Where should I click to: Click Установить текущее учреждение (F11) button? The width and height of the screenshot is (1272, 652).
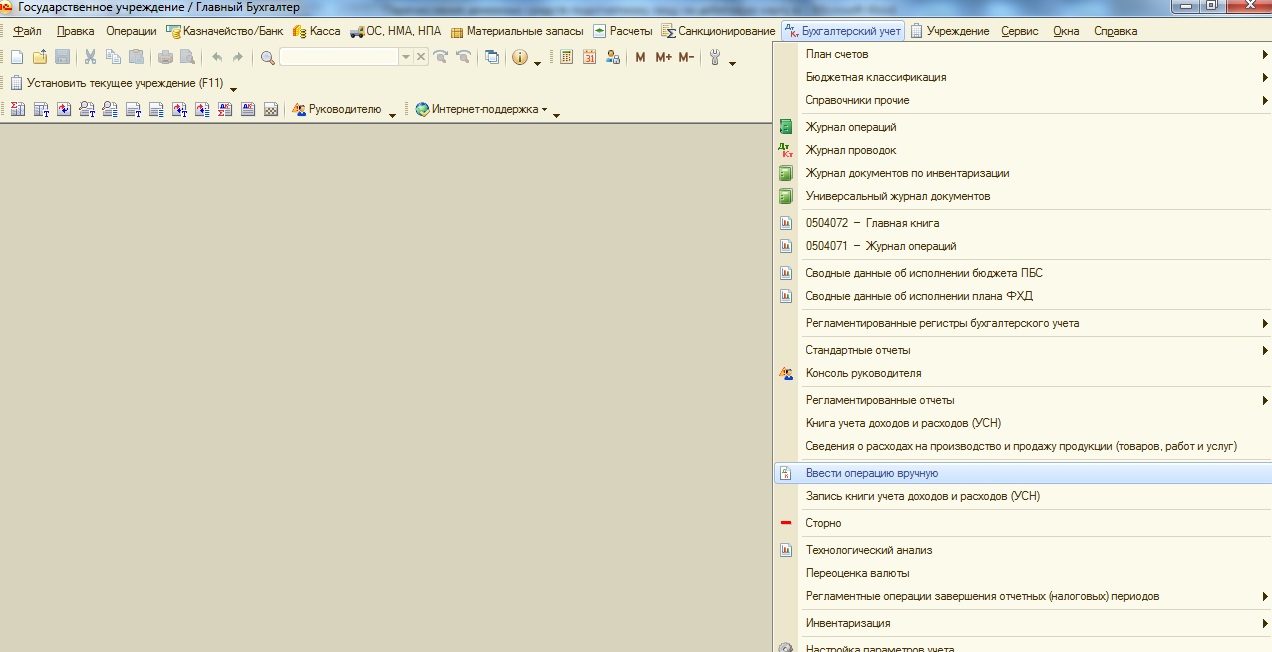[116, 83]
